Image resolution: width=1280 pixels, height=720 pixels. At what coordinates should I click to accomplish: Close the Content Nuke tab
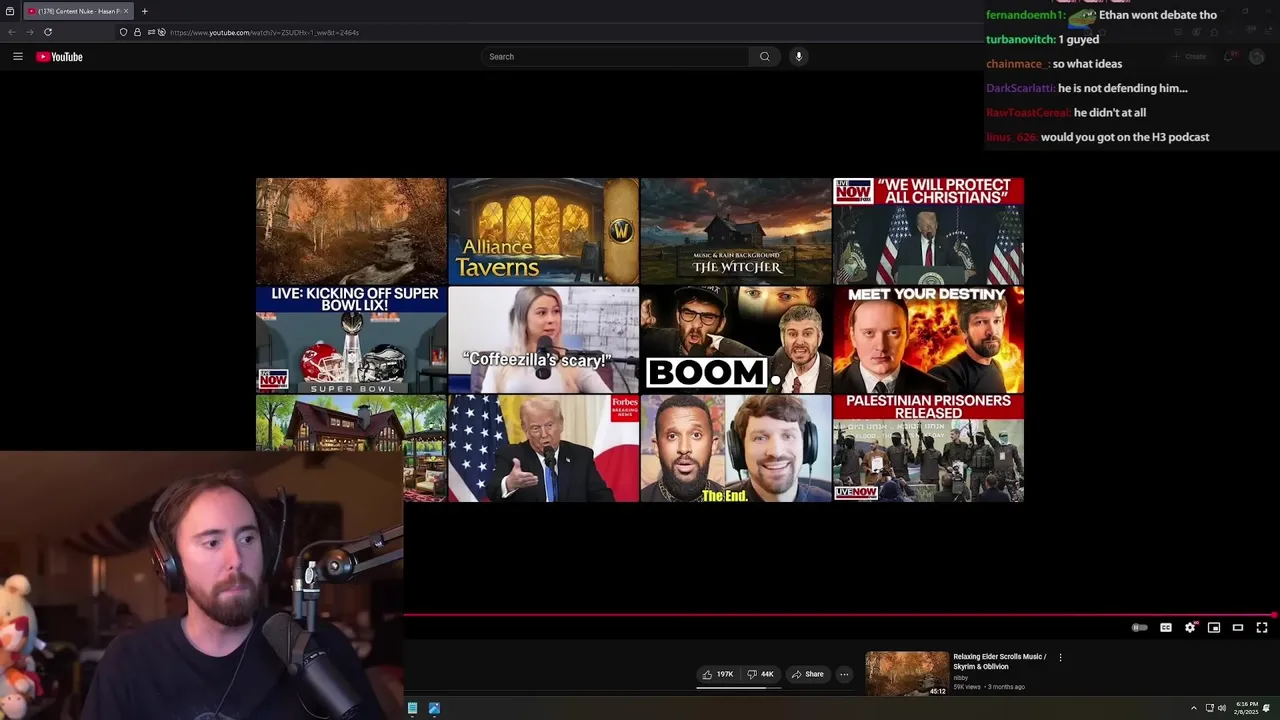[x=126, y=11]
